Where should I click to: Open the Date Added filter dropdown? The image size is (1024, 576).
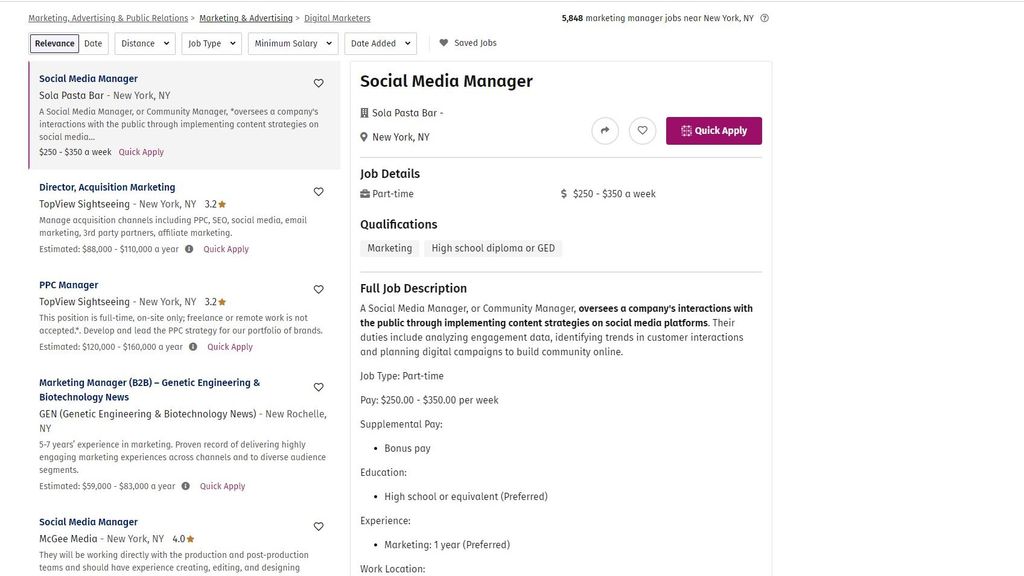pyautogui.click(x=380, y=43)
